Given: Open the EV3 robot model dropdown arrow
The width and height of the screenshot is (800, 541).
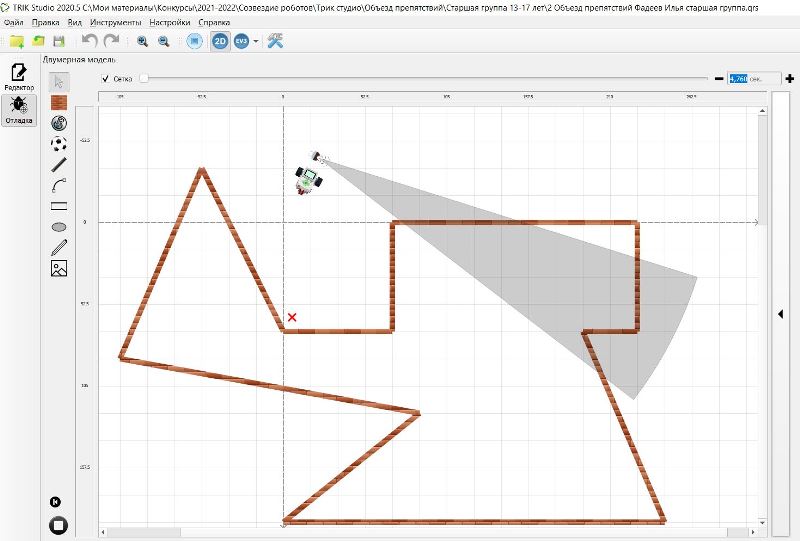Looking at the screenshot, I should (256, 41).
